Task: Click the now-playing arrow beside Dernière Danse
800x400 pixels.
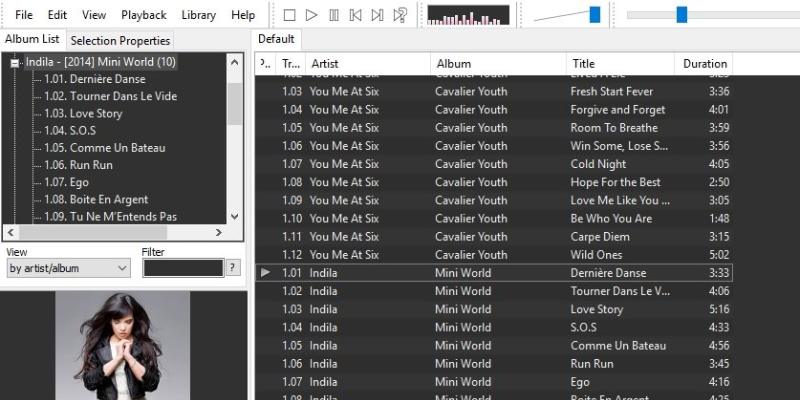Action: 265,272
